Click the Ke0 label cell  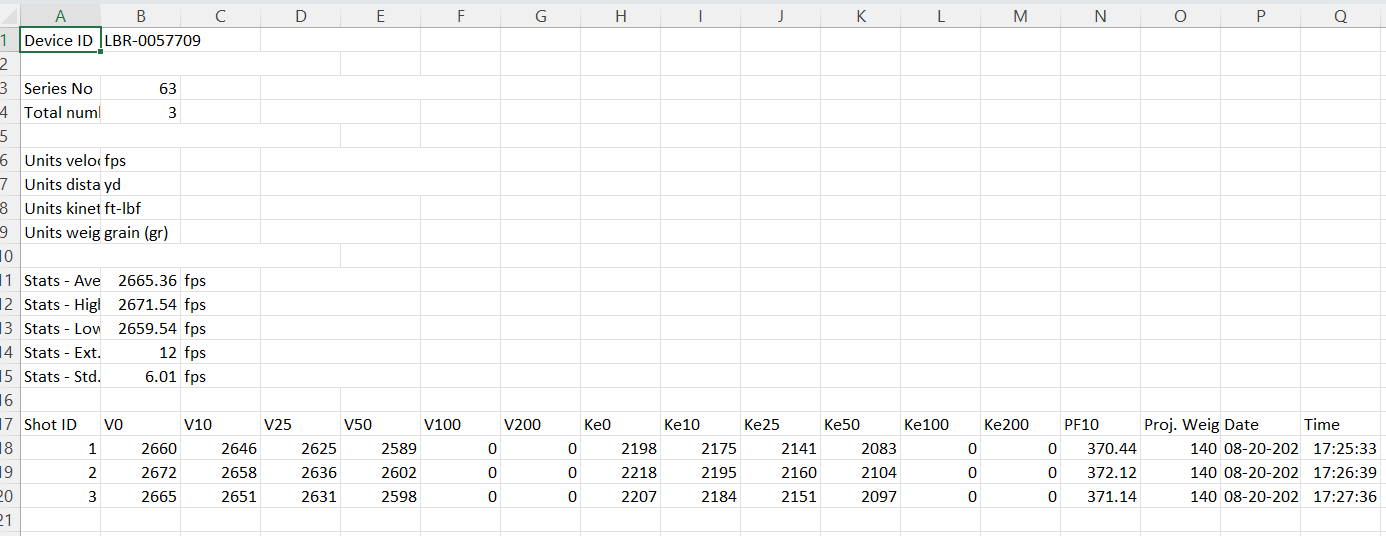coord(621,424)
